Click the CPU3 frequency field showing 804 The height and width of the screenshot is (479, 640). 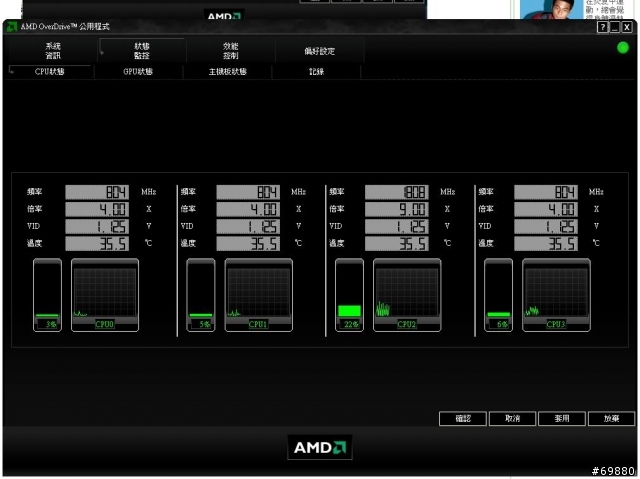tap(546, 192)
